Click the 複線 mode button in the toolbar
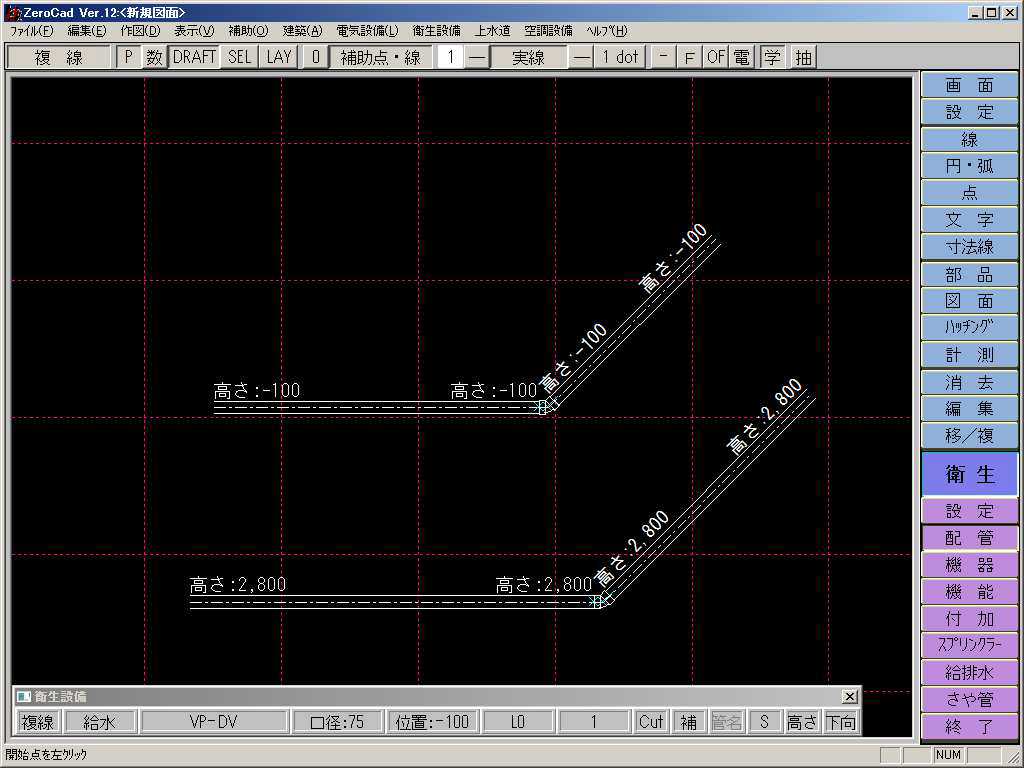This screenshot has height=768, width=1024. click(59, 57)
